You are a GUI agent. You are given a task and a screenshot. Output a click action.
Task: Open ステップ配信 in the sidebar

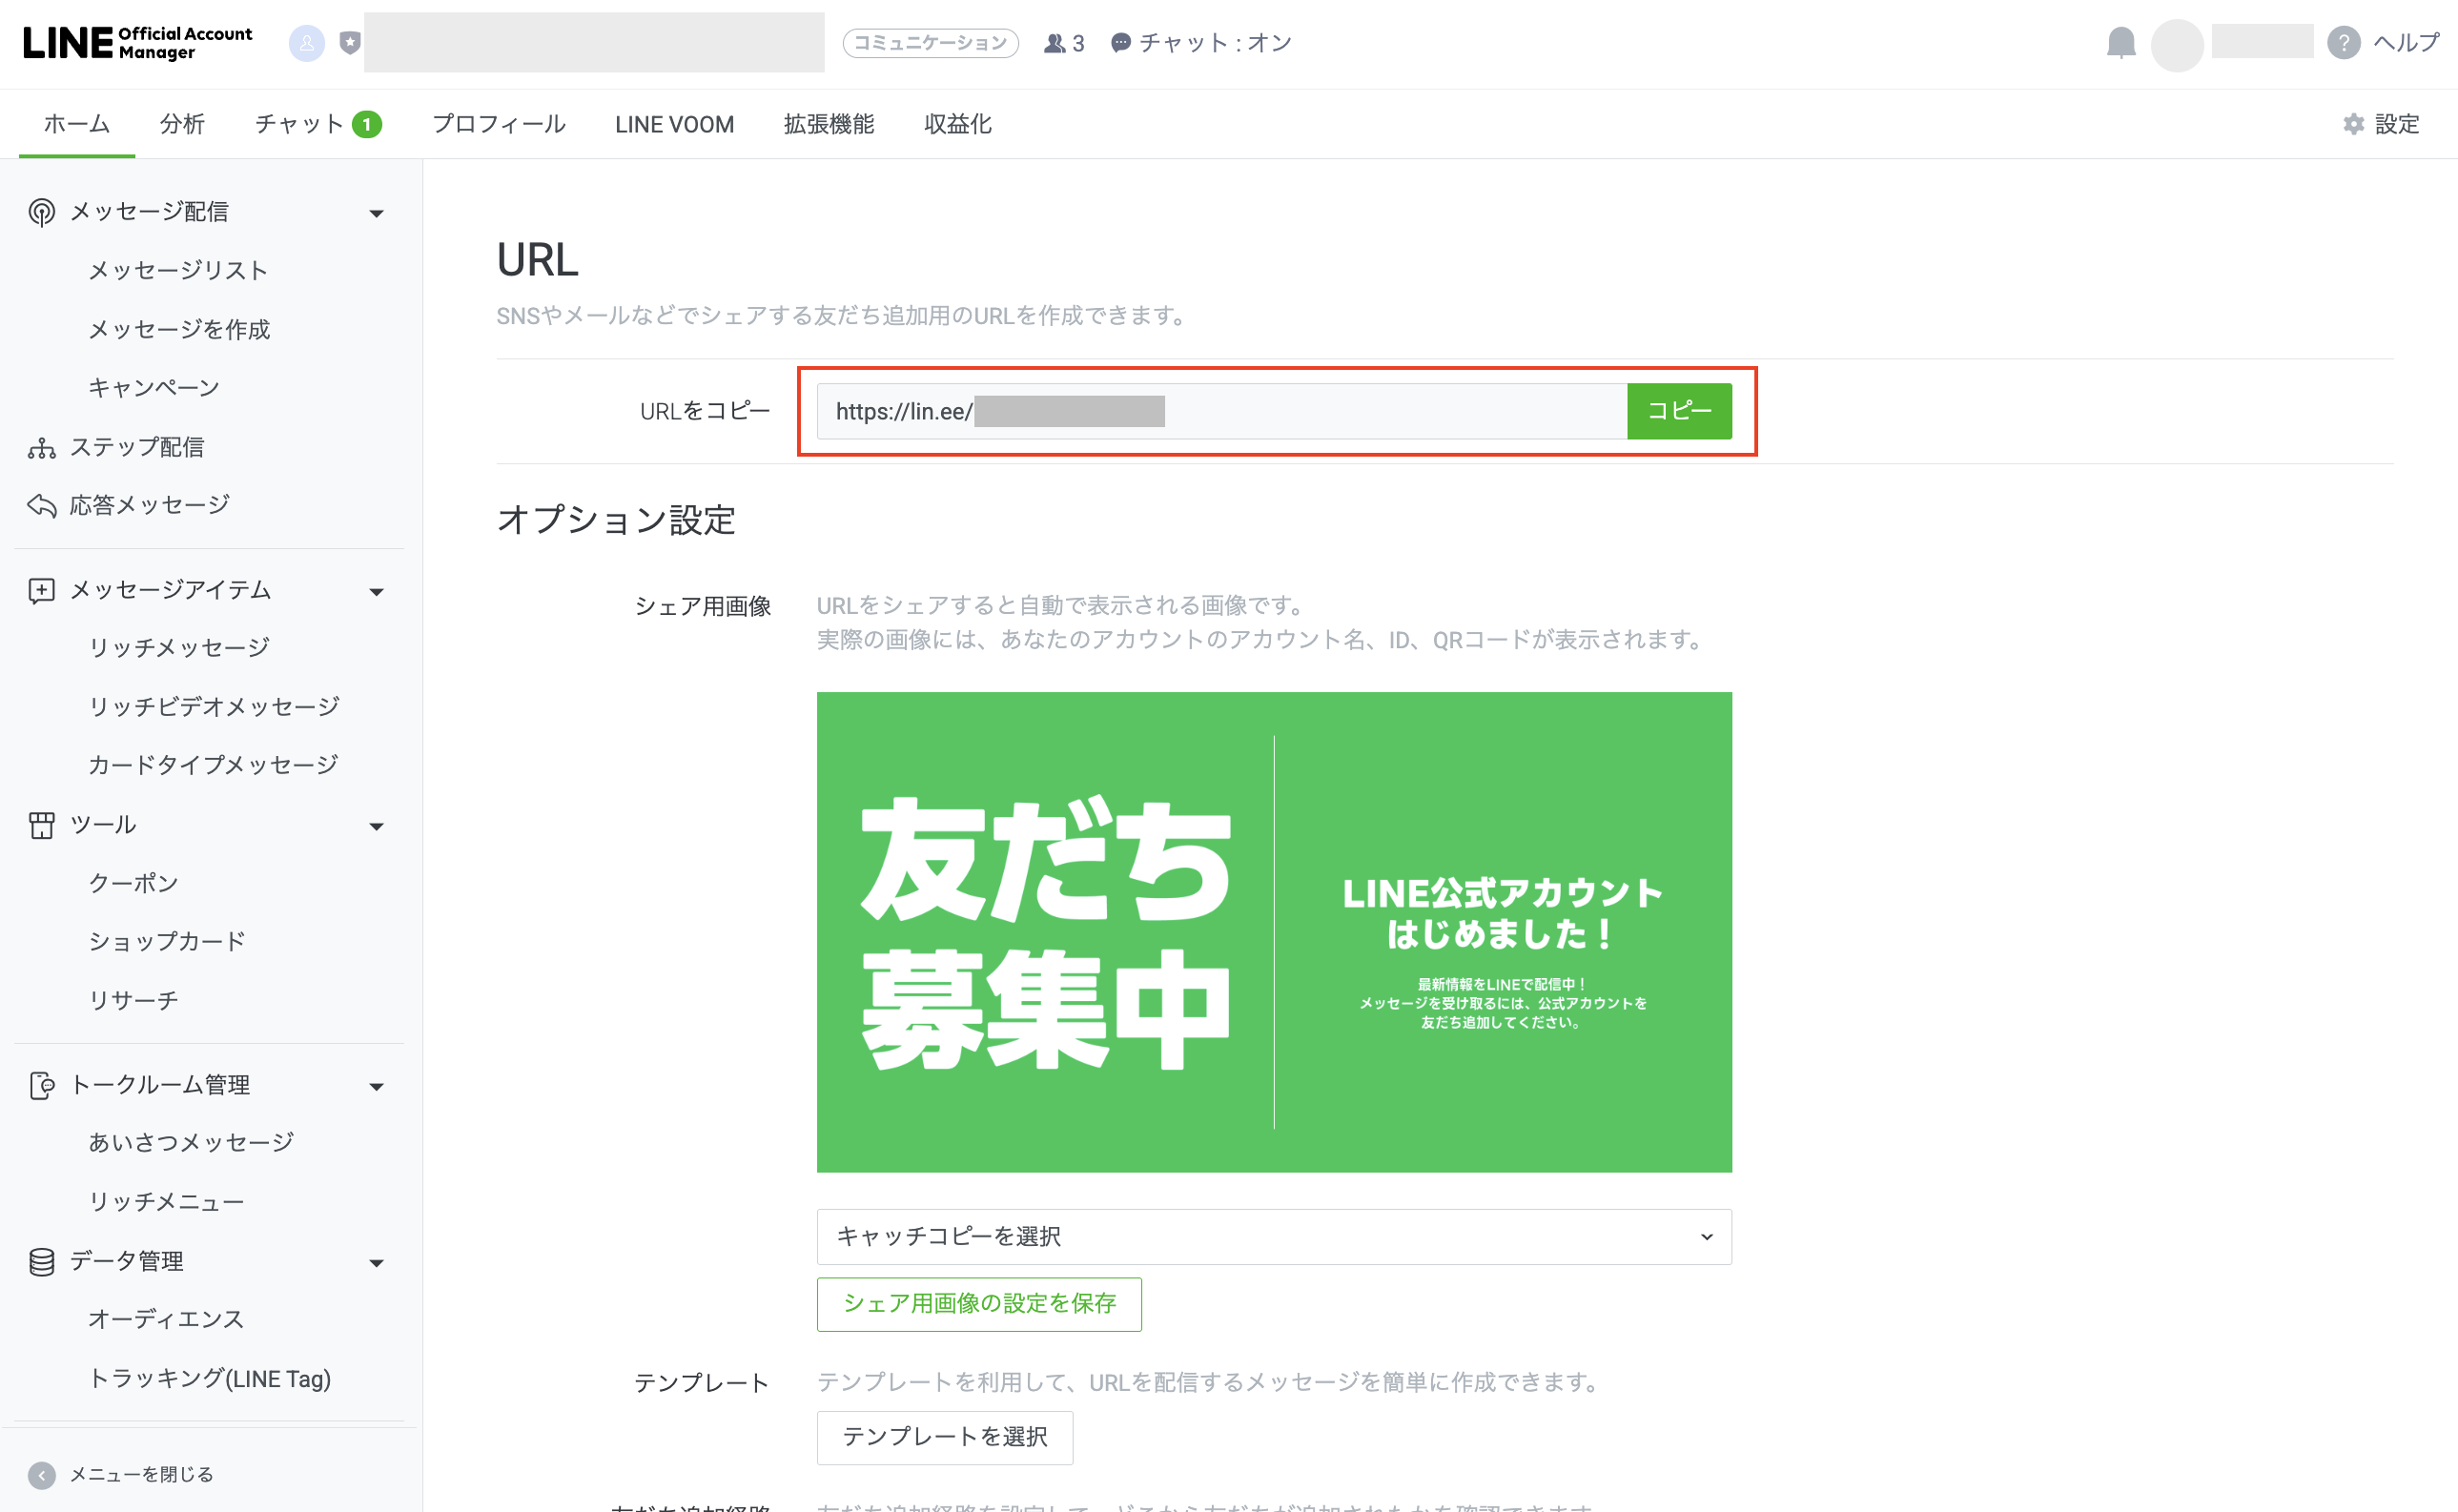[137, 448]
